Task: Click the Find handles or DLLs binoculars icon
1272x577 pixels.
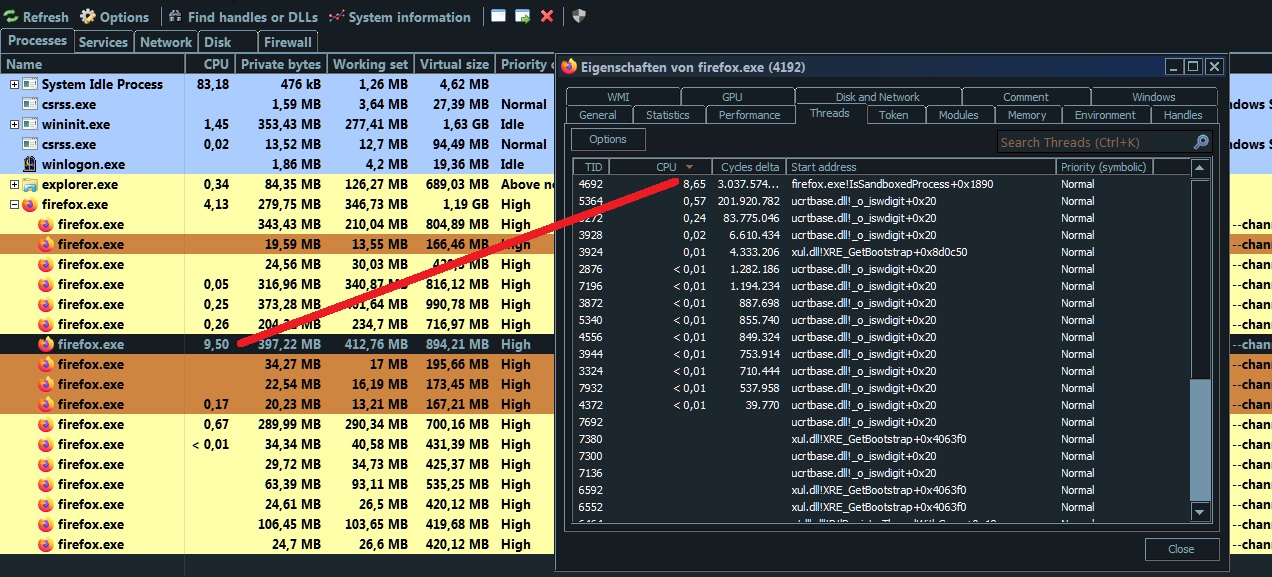Action: tap(175, 17)
